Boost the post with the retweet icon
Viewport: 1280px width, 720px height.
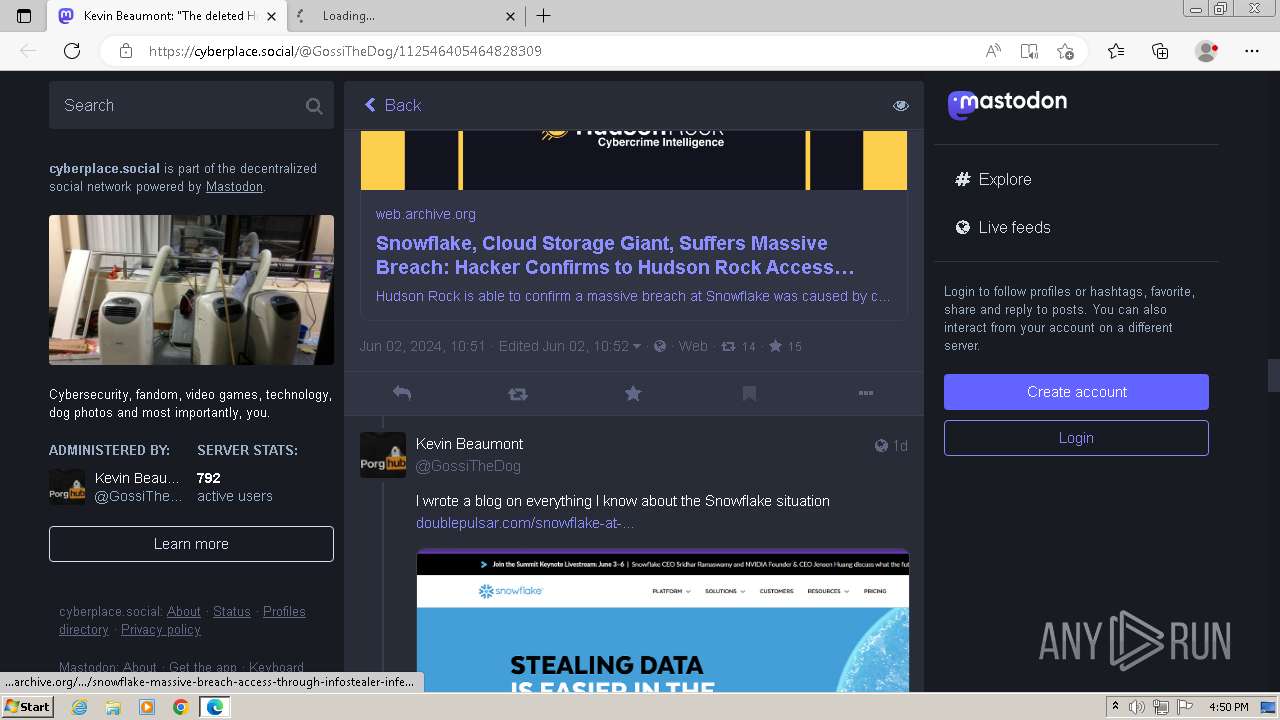coord(517,394)
